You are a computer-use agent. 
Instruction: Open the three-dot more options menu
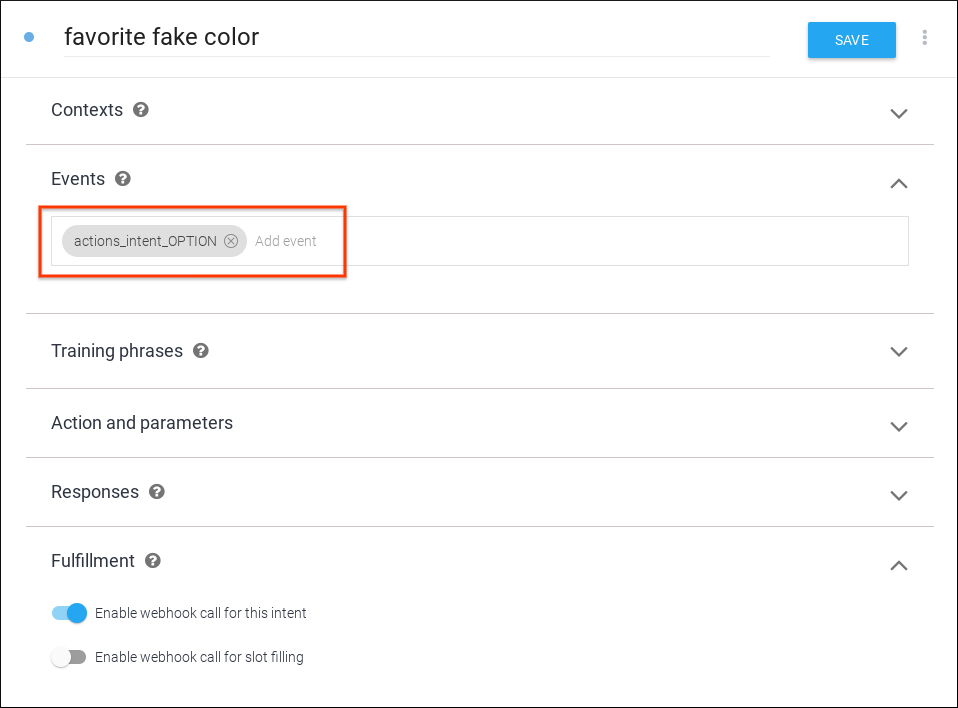[x=925, y=38]
